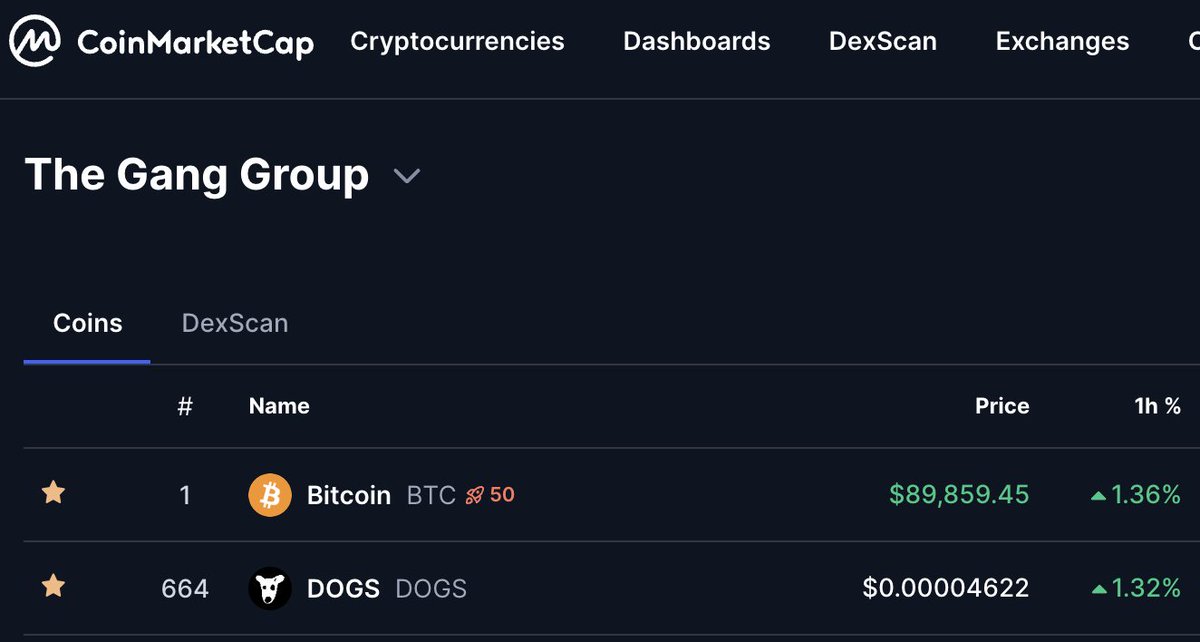This screenshot has height=642, width=1200.
Task: Unstar DOGS from the watchlist
Action: point(53,587)
